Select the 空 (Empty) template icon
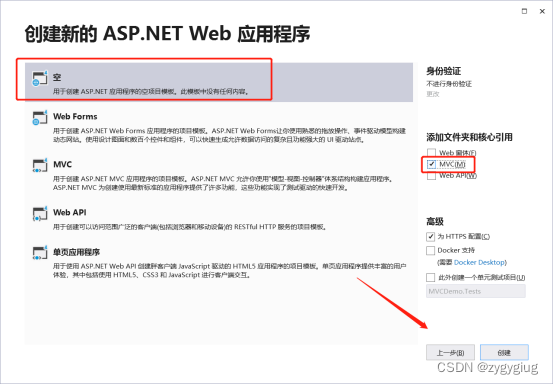 click(40, 78)
